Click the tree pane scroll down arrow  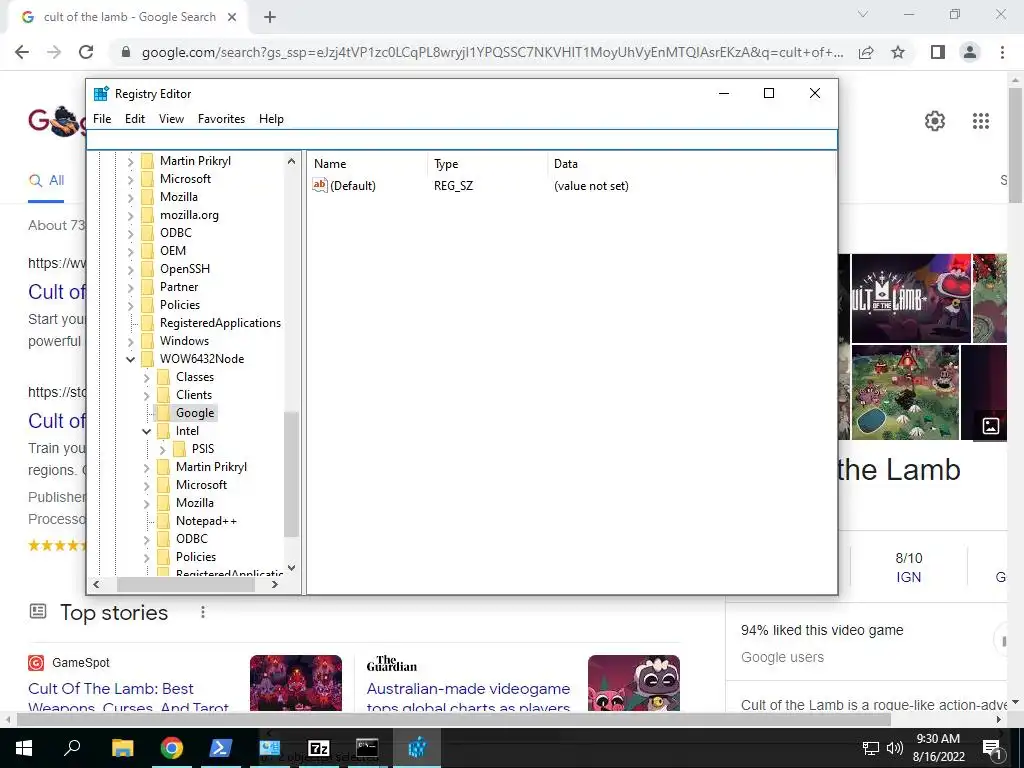click(291, 568)
